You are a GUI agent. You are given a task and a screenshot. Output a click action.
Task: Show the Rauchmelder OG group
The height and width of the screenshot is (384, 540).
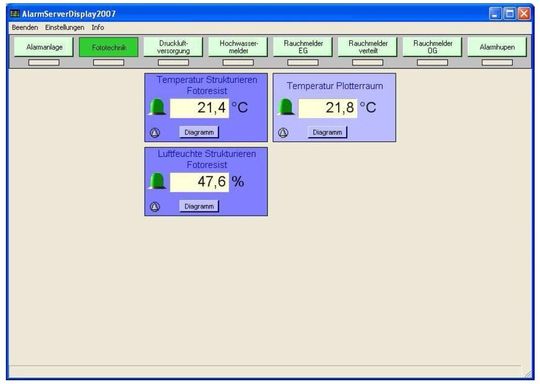pos(432,47)
